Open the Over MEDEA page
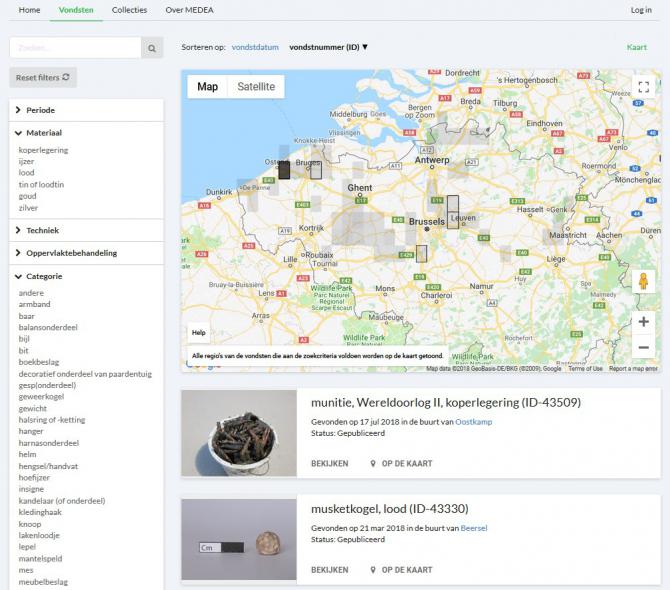The image size is (670, 590). (x=187, y=10)
